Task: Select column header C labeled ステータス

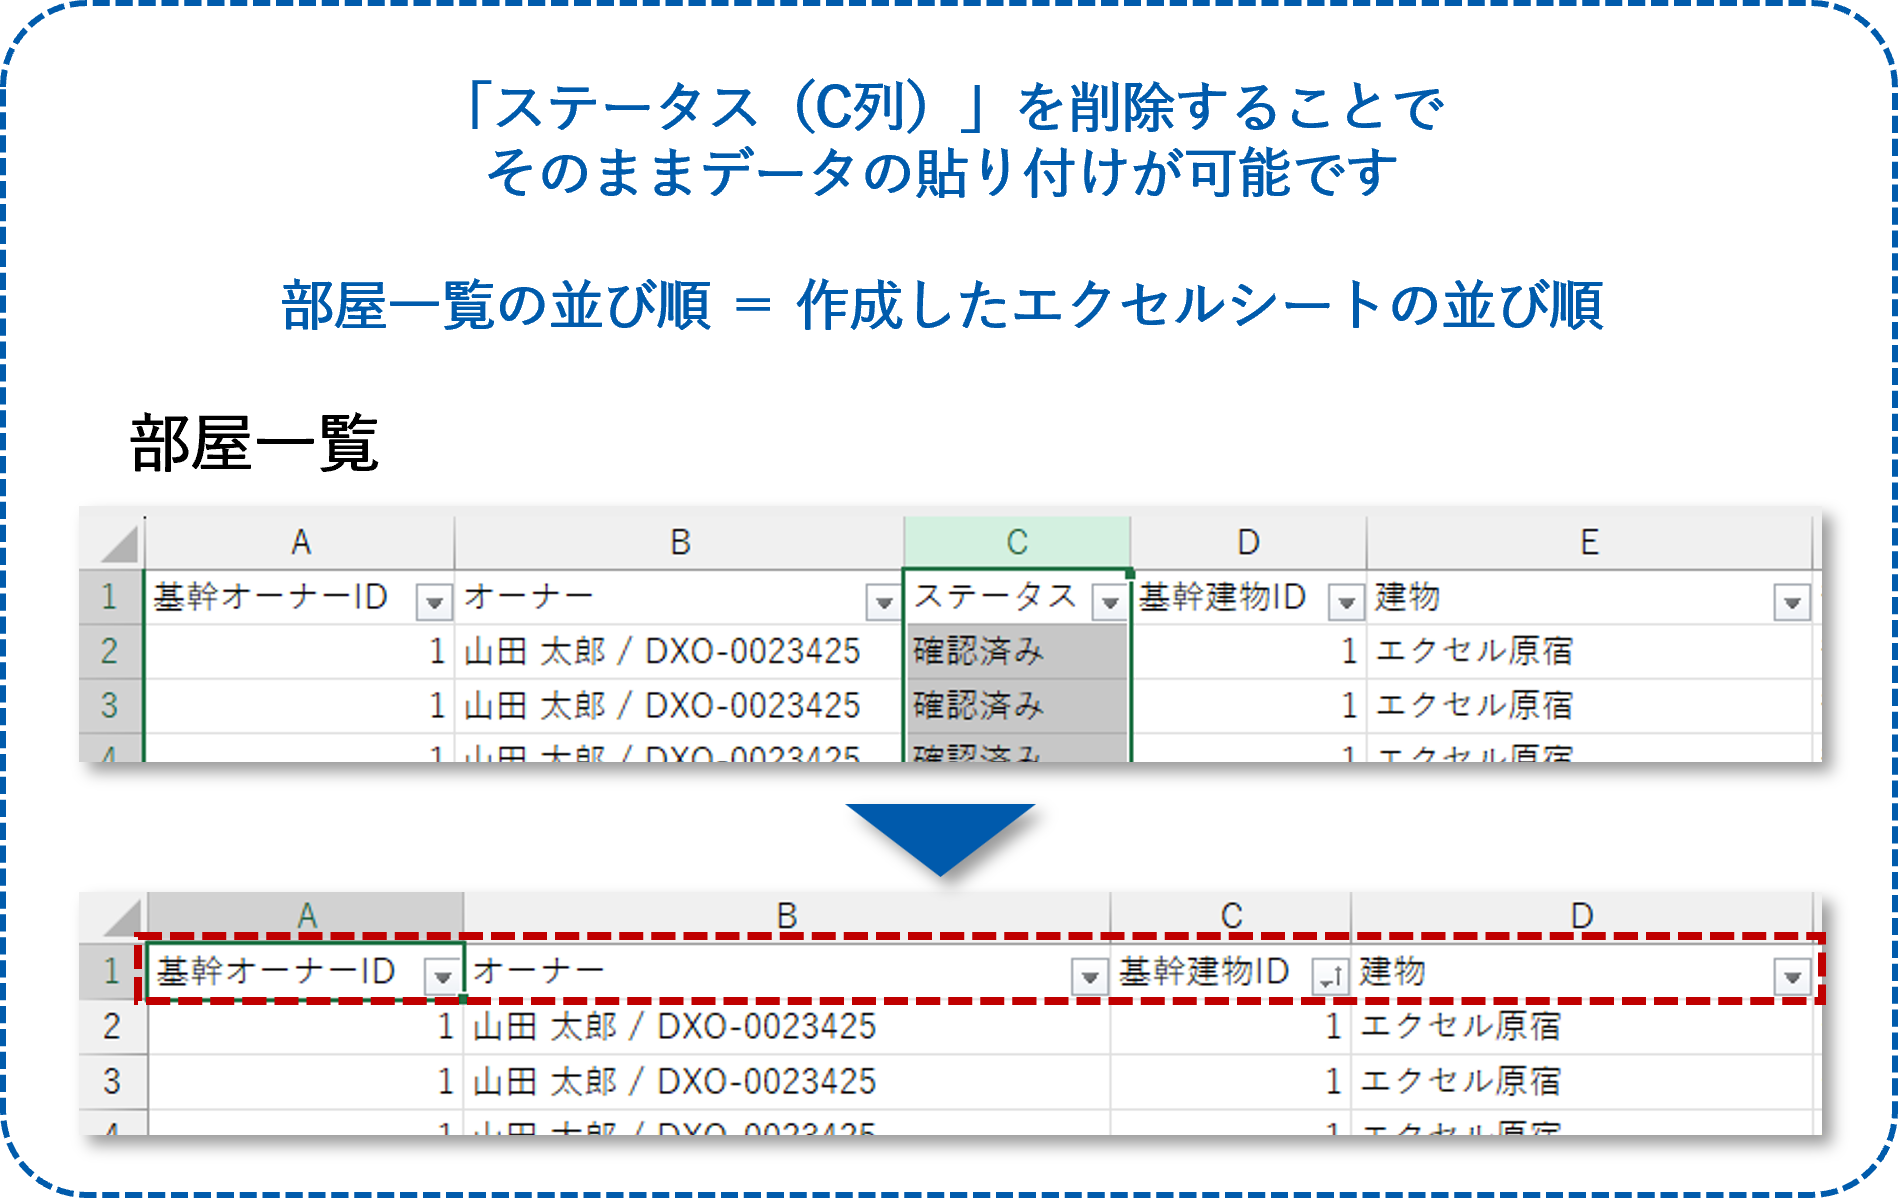Action: pyautogui.click(x=1016, y=543)
